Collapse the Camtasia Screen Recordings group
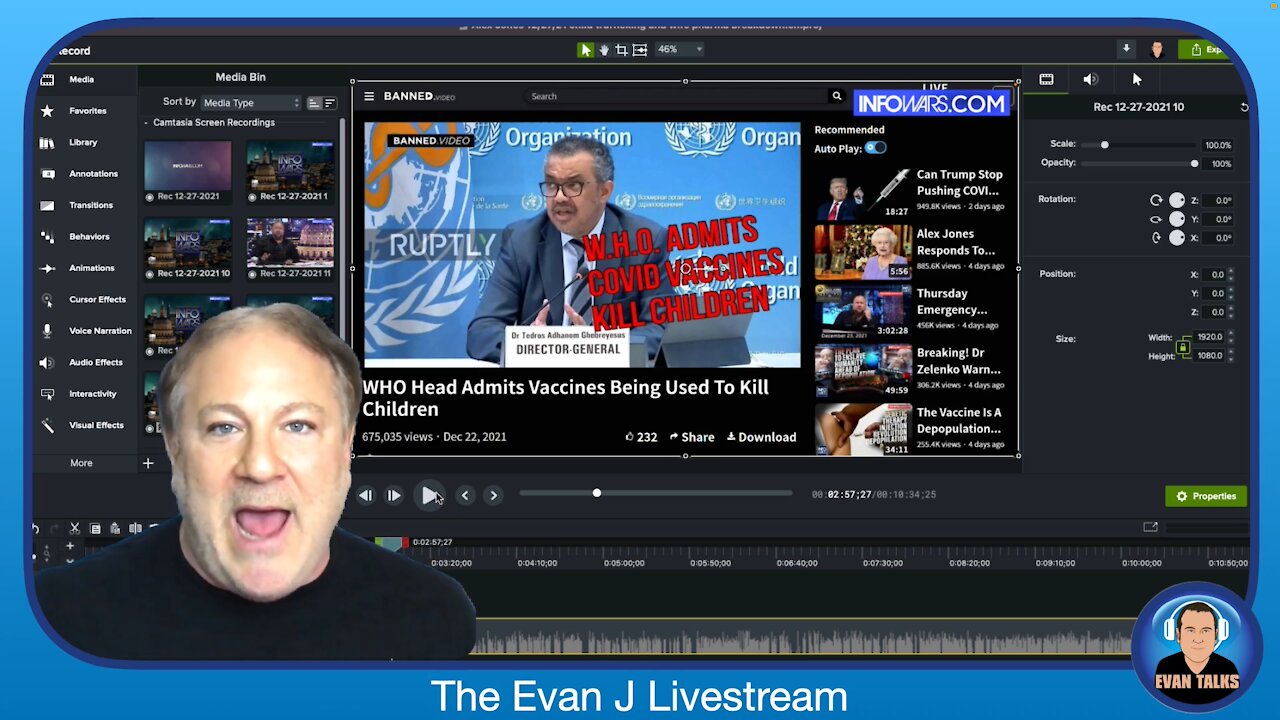Image resolution: width=1280 pixels, height=720 pixels. tap(146, 123)
